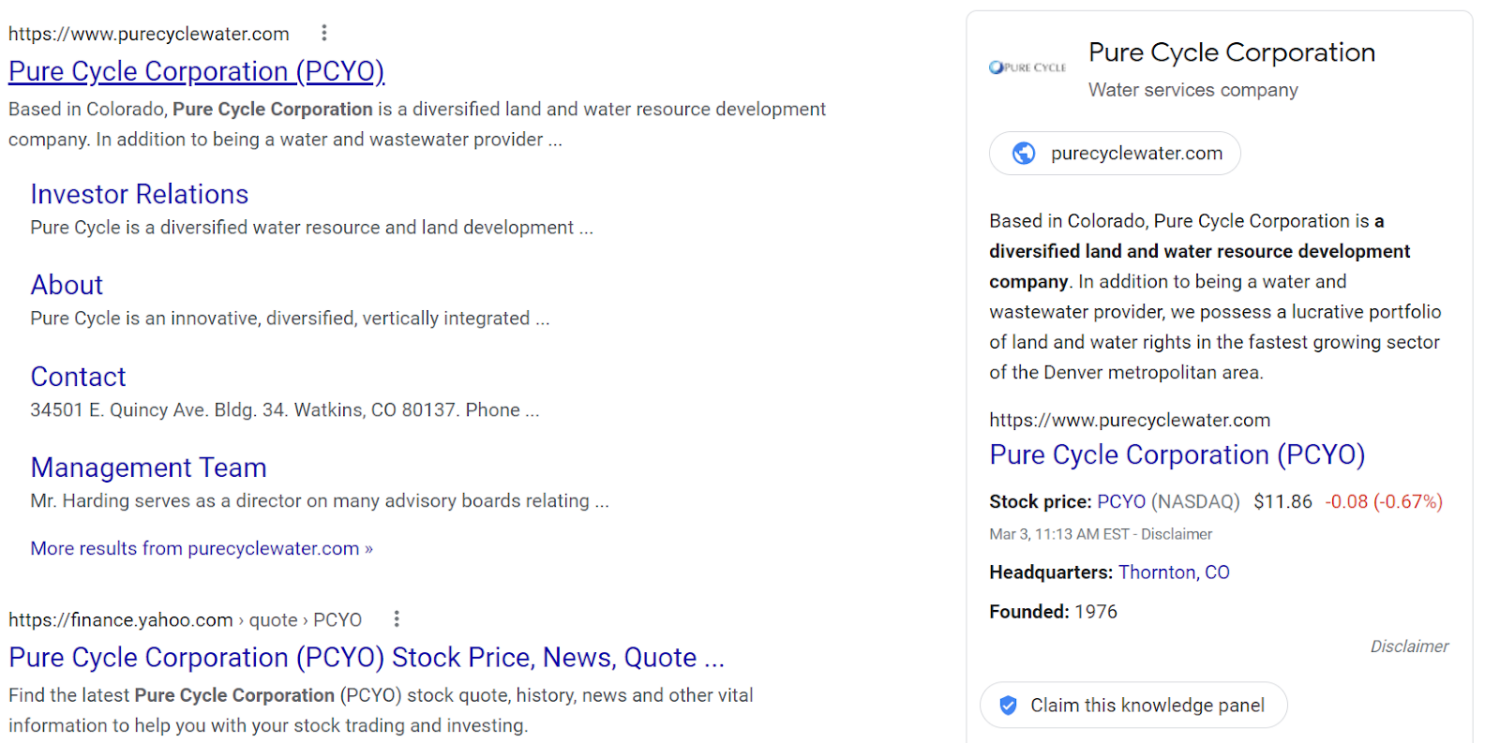Open three-dot menu beside finance.yahoo.com result
Image resolution: width=1500 pixels, height=743 pixels.
397,619
